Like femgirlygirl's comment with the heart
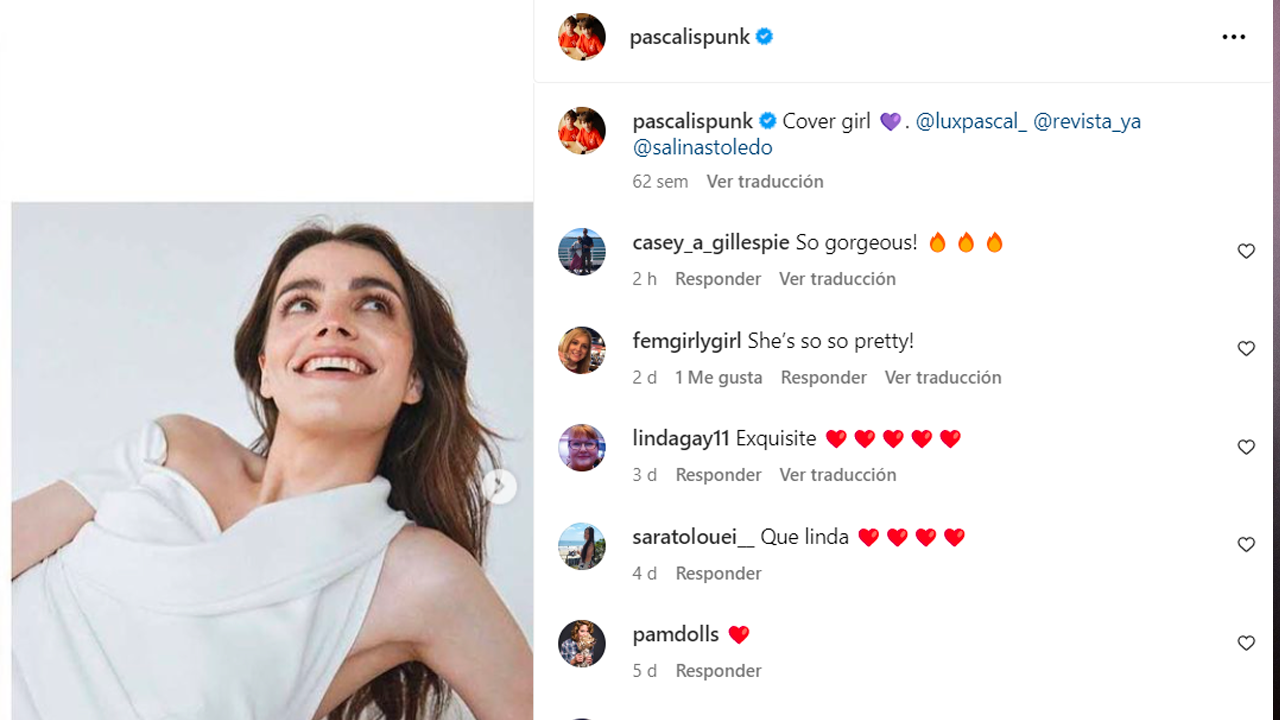The image size is (1280, 720). [1246, 348]
